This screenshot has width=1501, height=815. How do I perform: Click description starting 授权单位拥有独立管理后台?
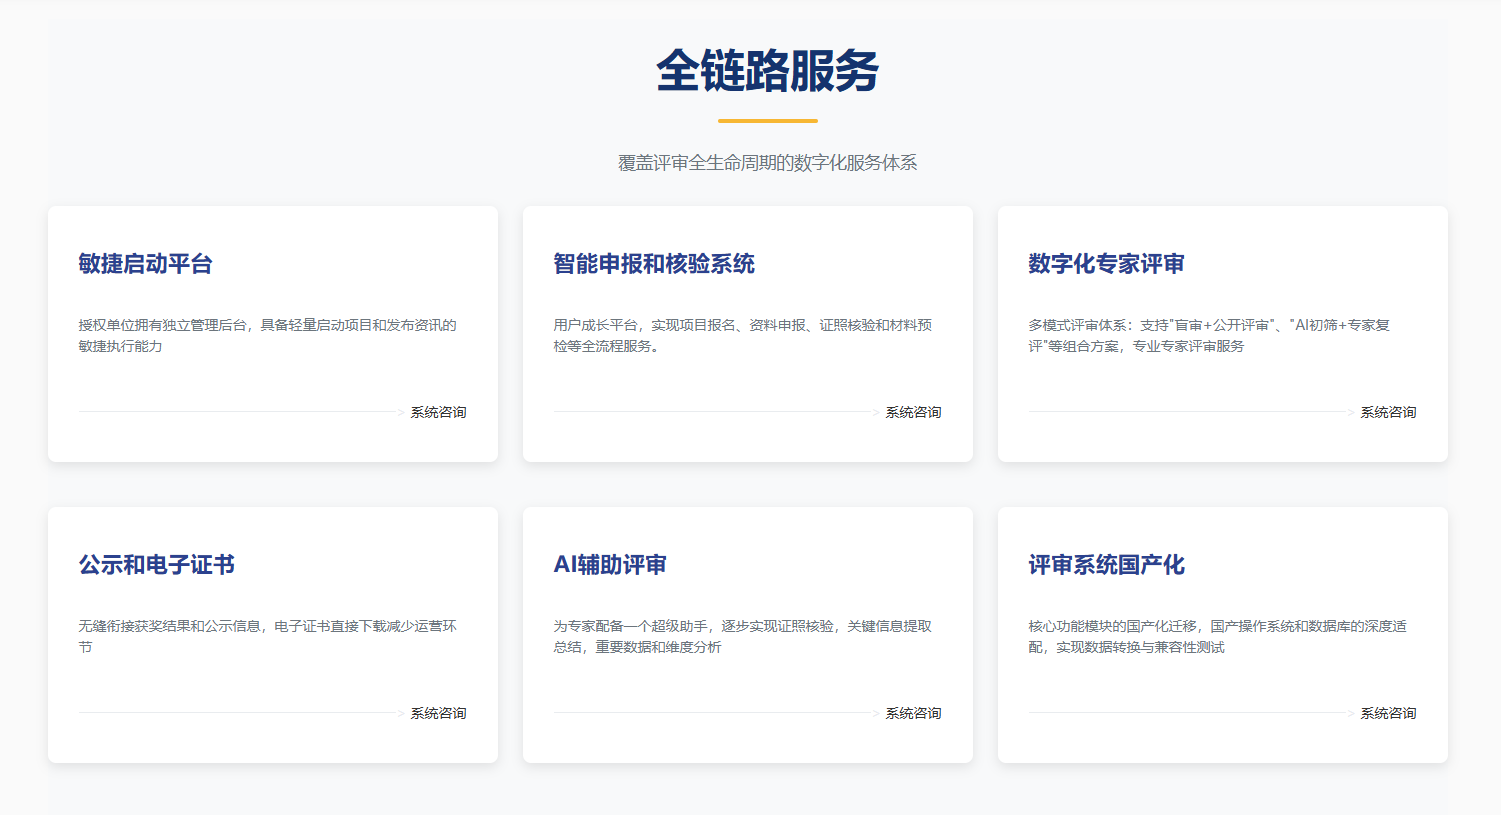coord(267,335)
